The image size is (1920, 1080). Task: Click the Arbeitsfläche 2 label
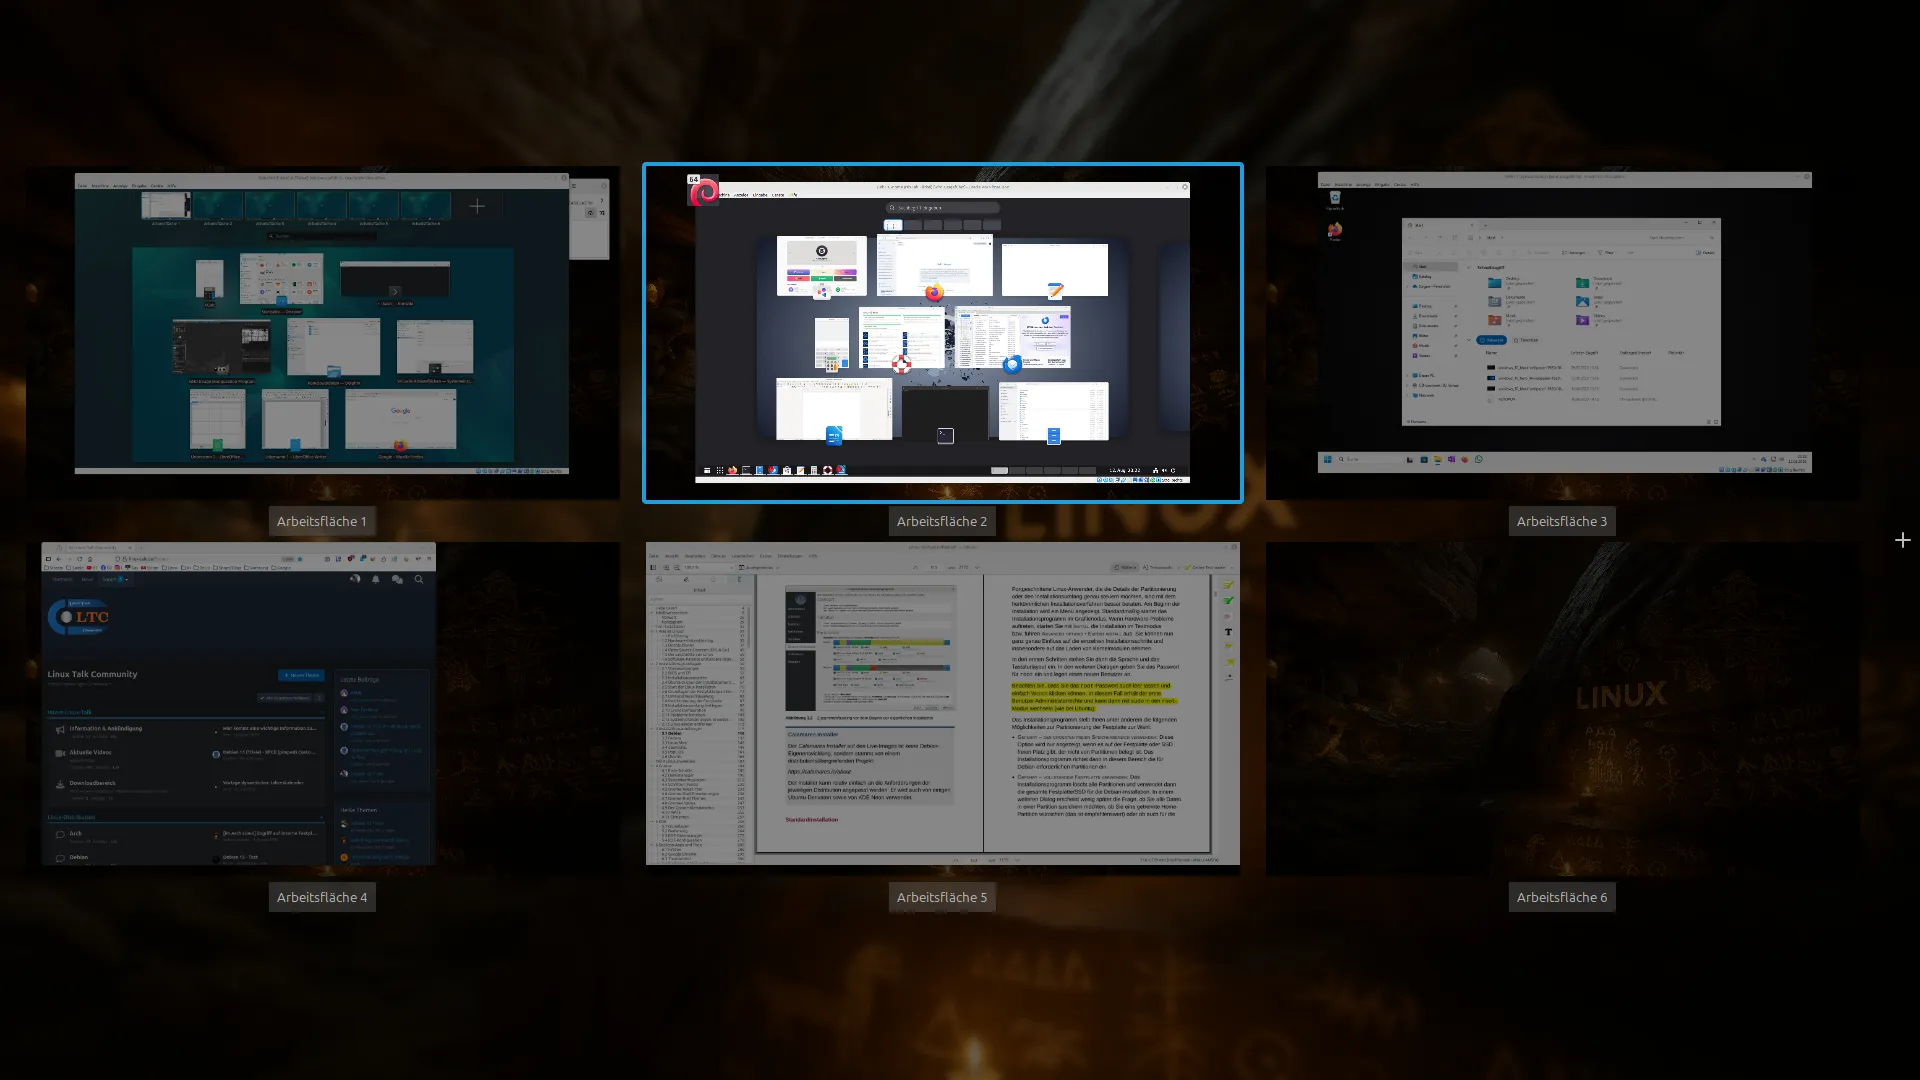(941, 521)
